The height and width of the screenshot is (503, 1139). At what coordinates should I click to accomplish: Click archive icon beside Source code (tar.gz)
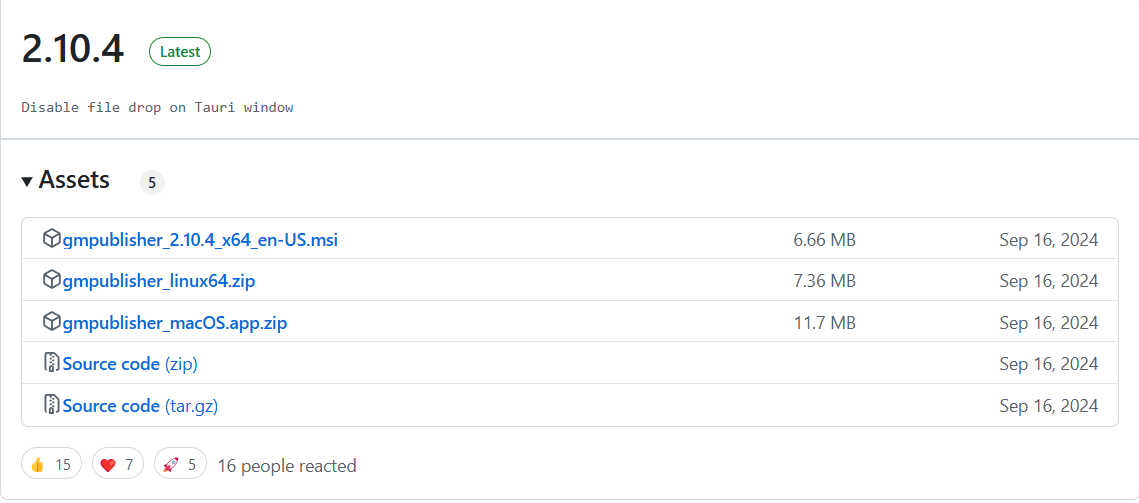[x=52, y=405]
